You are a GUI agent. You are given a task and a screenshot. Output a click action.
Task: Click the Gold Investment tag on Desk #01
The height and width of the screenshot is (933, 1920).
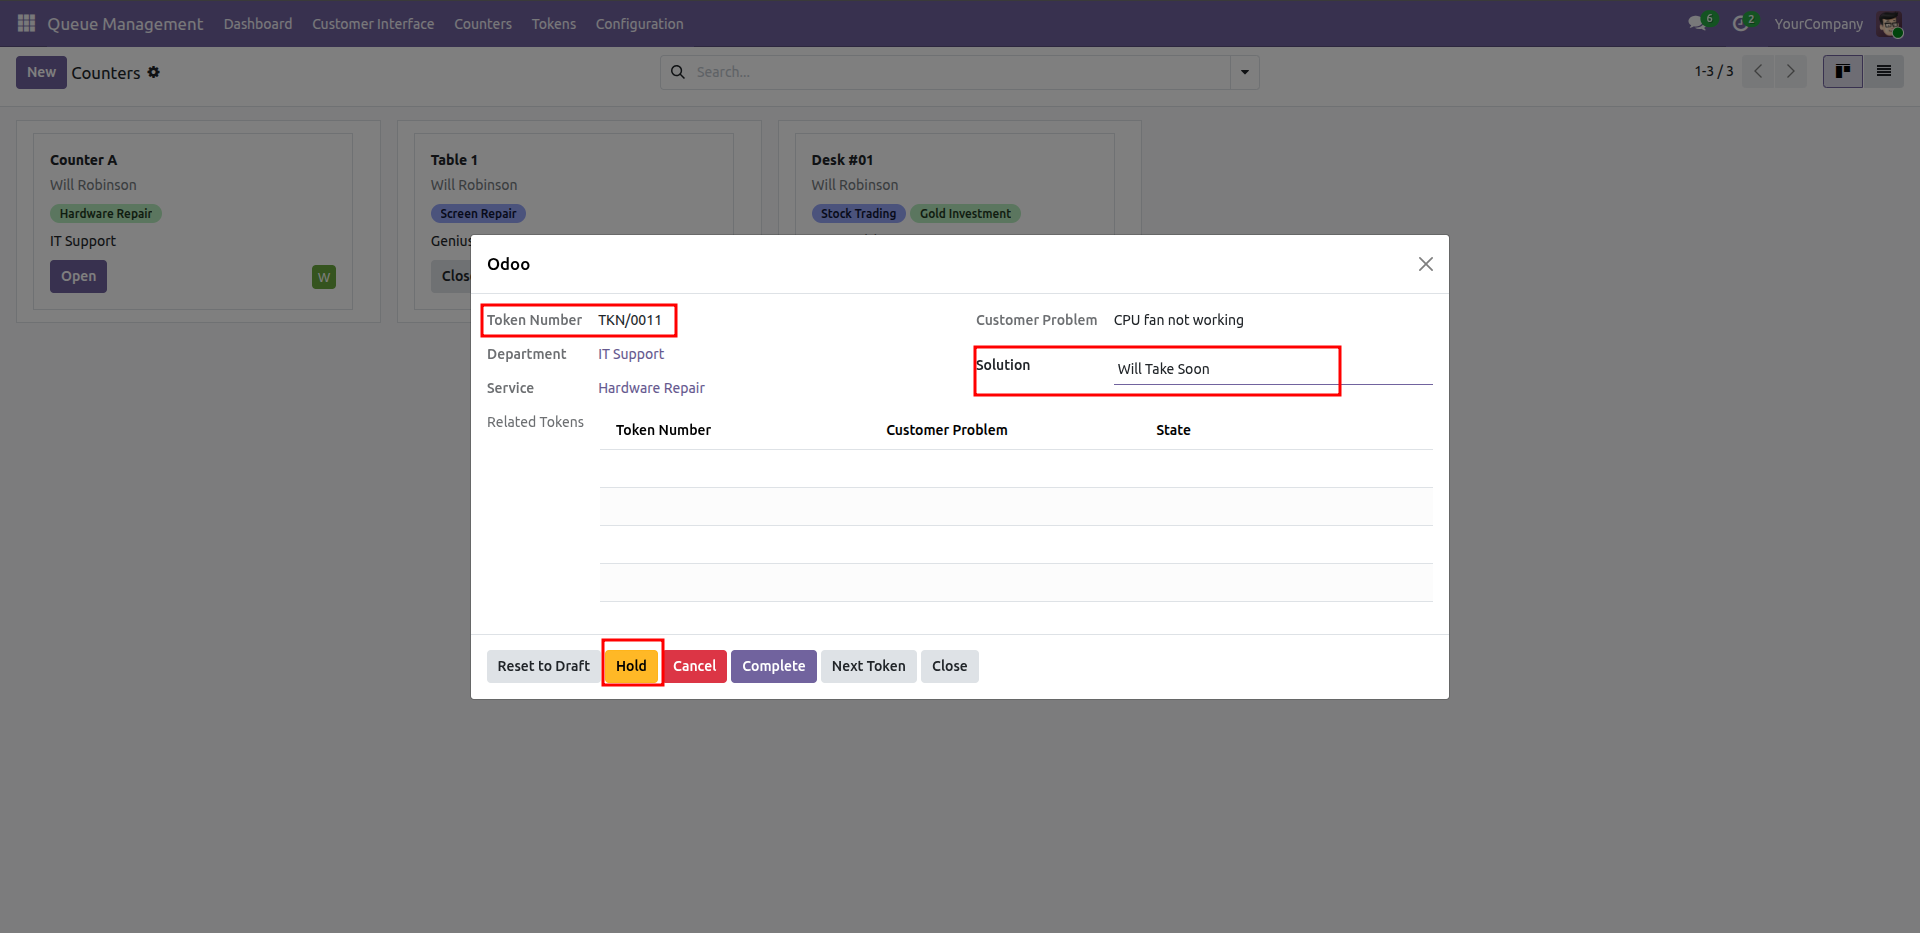pos(965,214)
